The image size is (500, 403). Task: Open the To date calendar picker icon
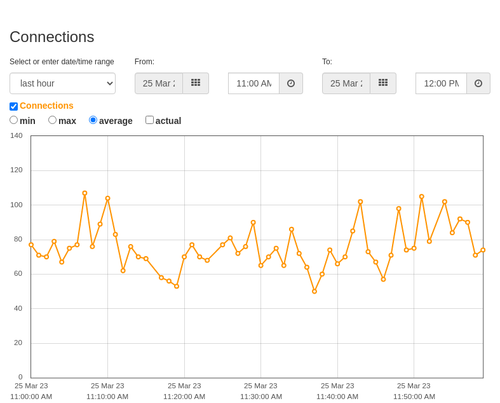point(383,83)
